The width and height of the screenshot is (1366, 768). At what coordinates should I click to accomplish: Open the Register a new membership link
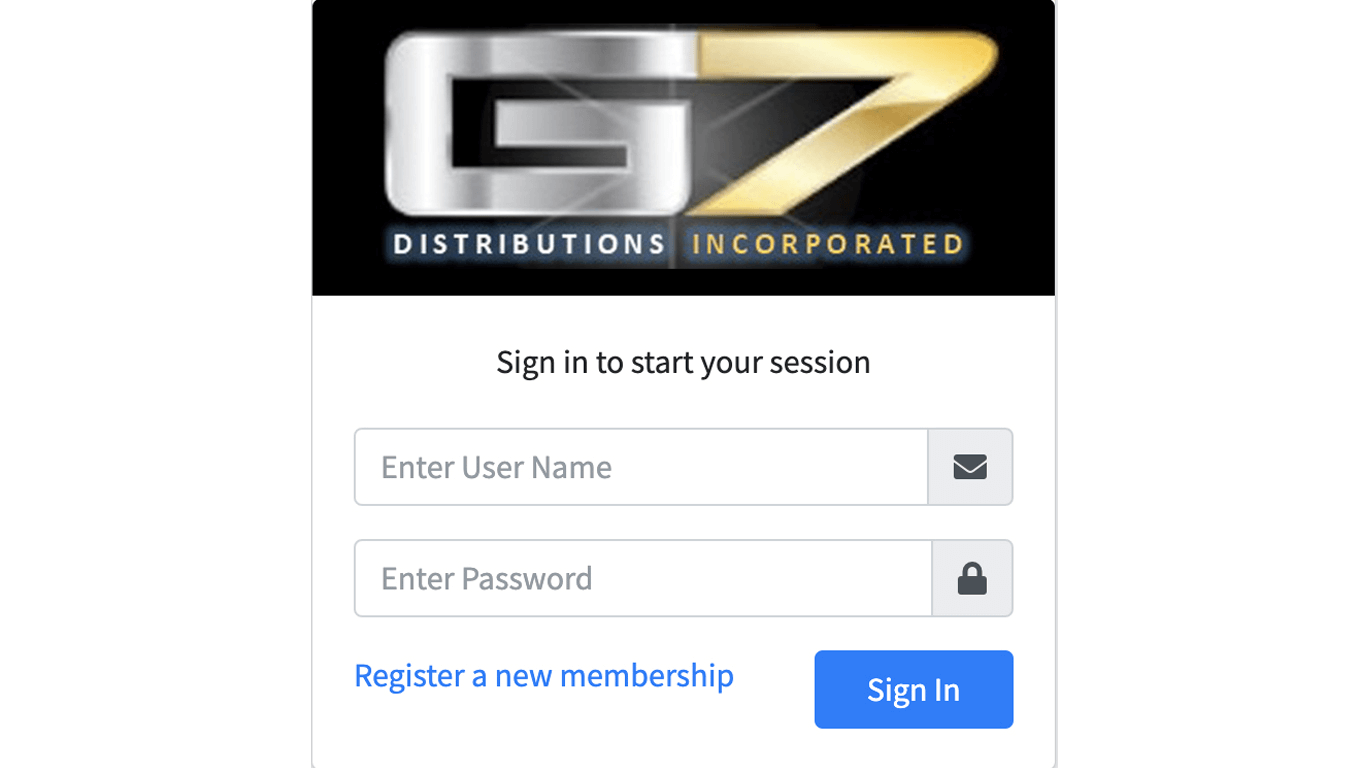[x=543, y=676]
